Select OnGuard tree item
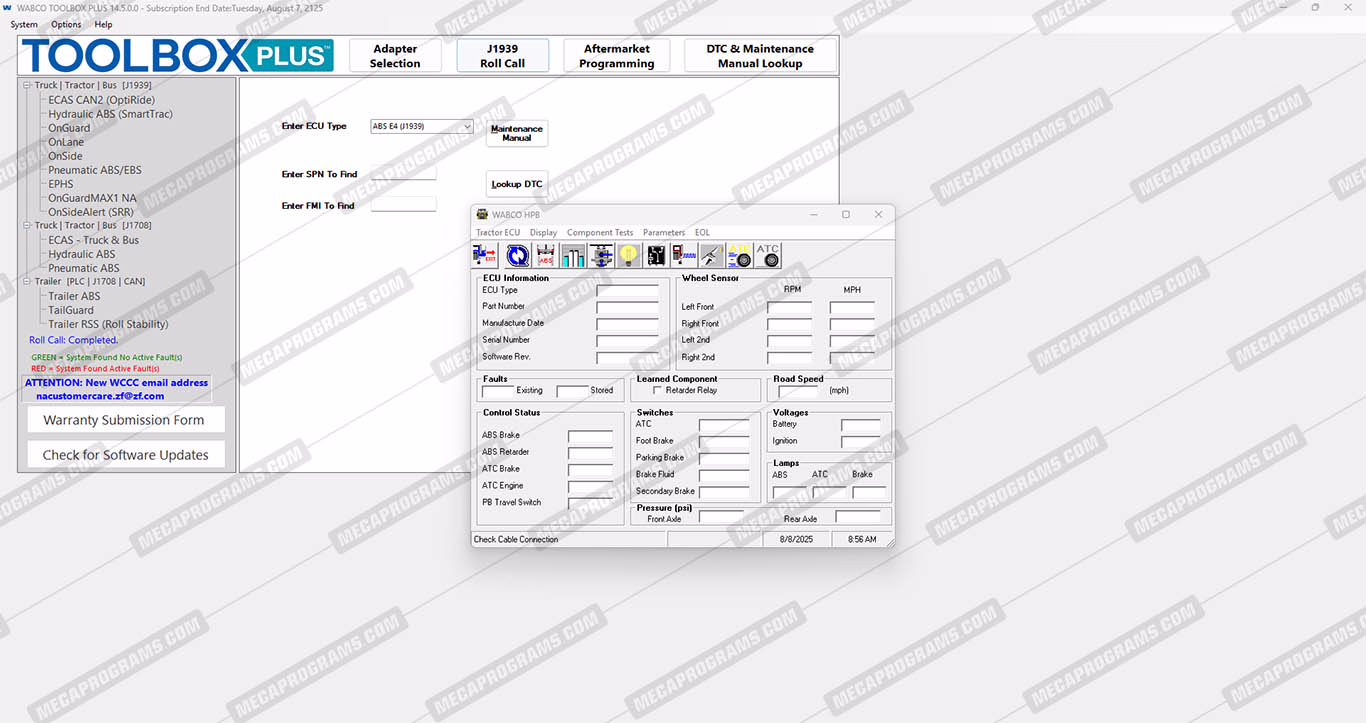1366x723 pixels. (69, 128)
